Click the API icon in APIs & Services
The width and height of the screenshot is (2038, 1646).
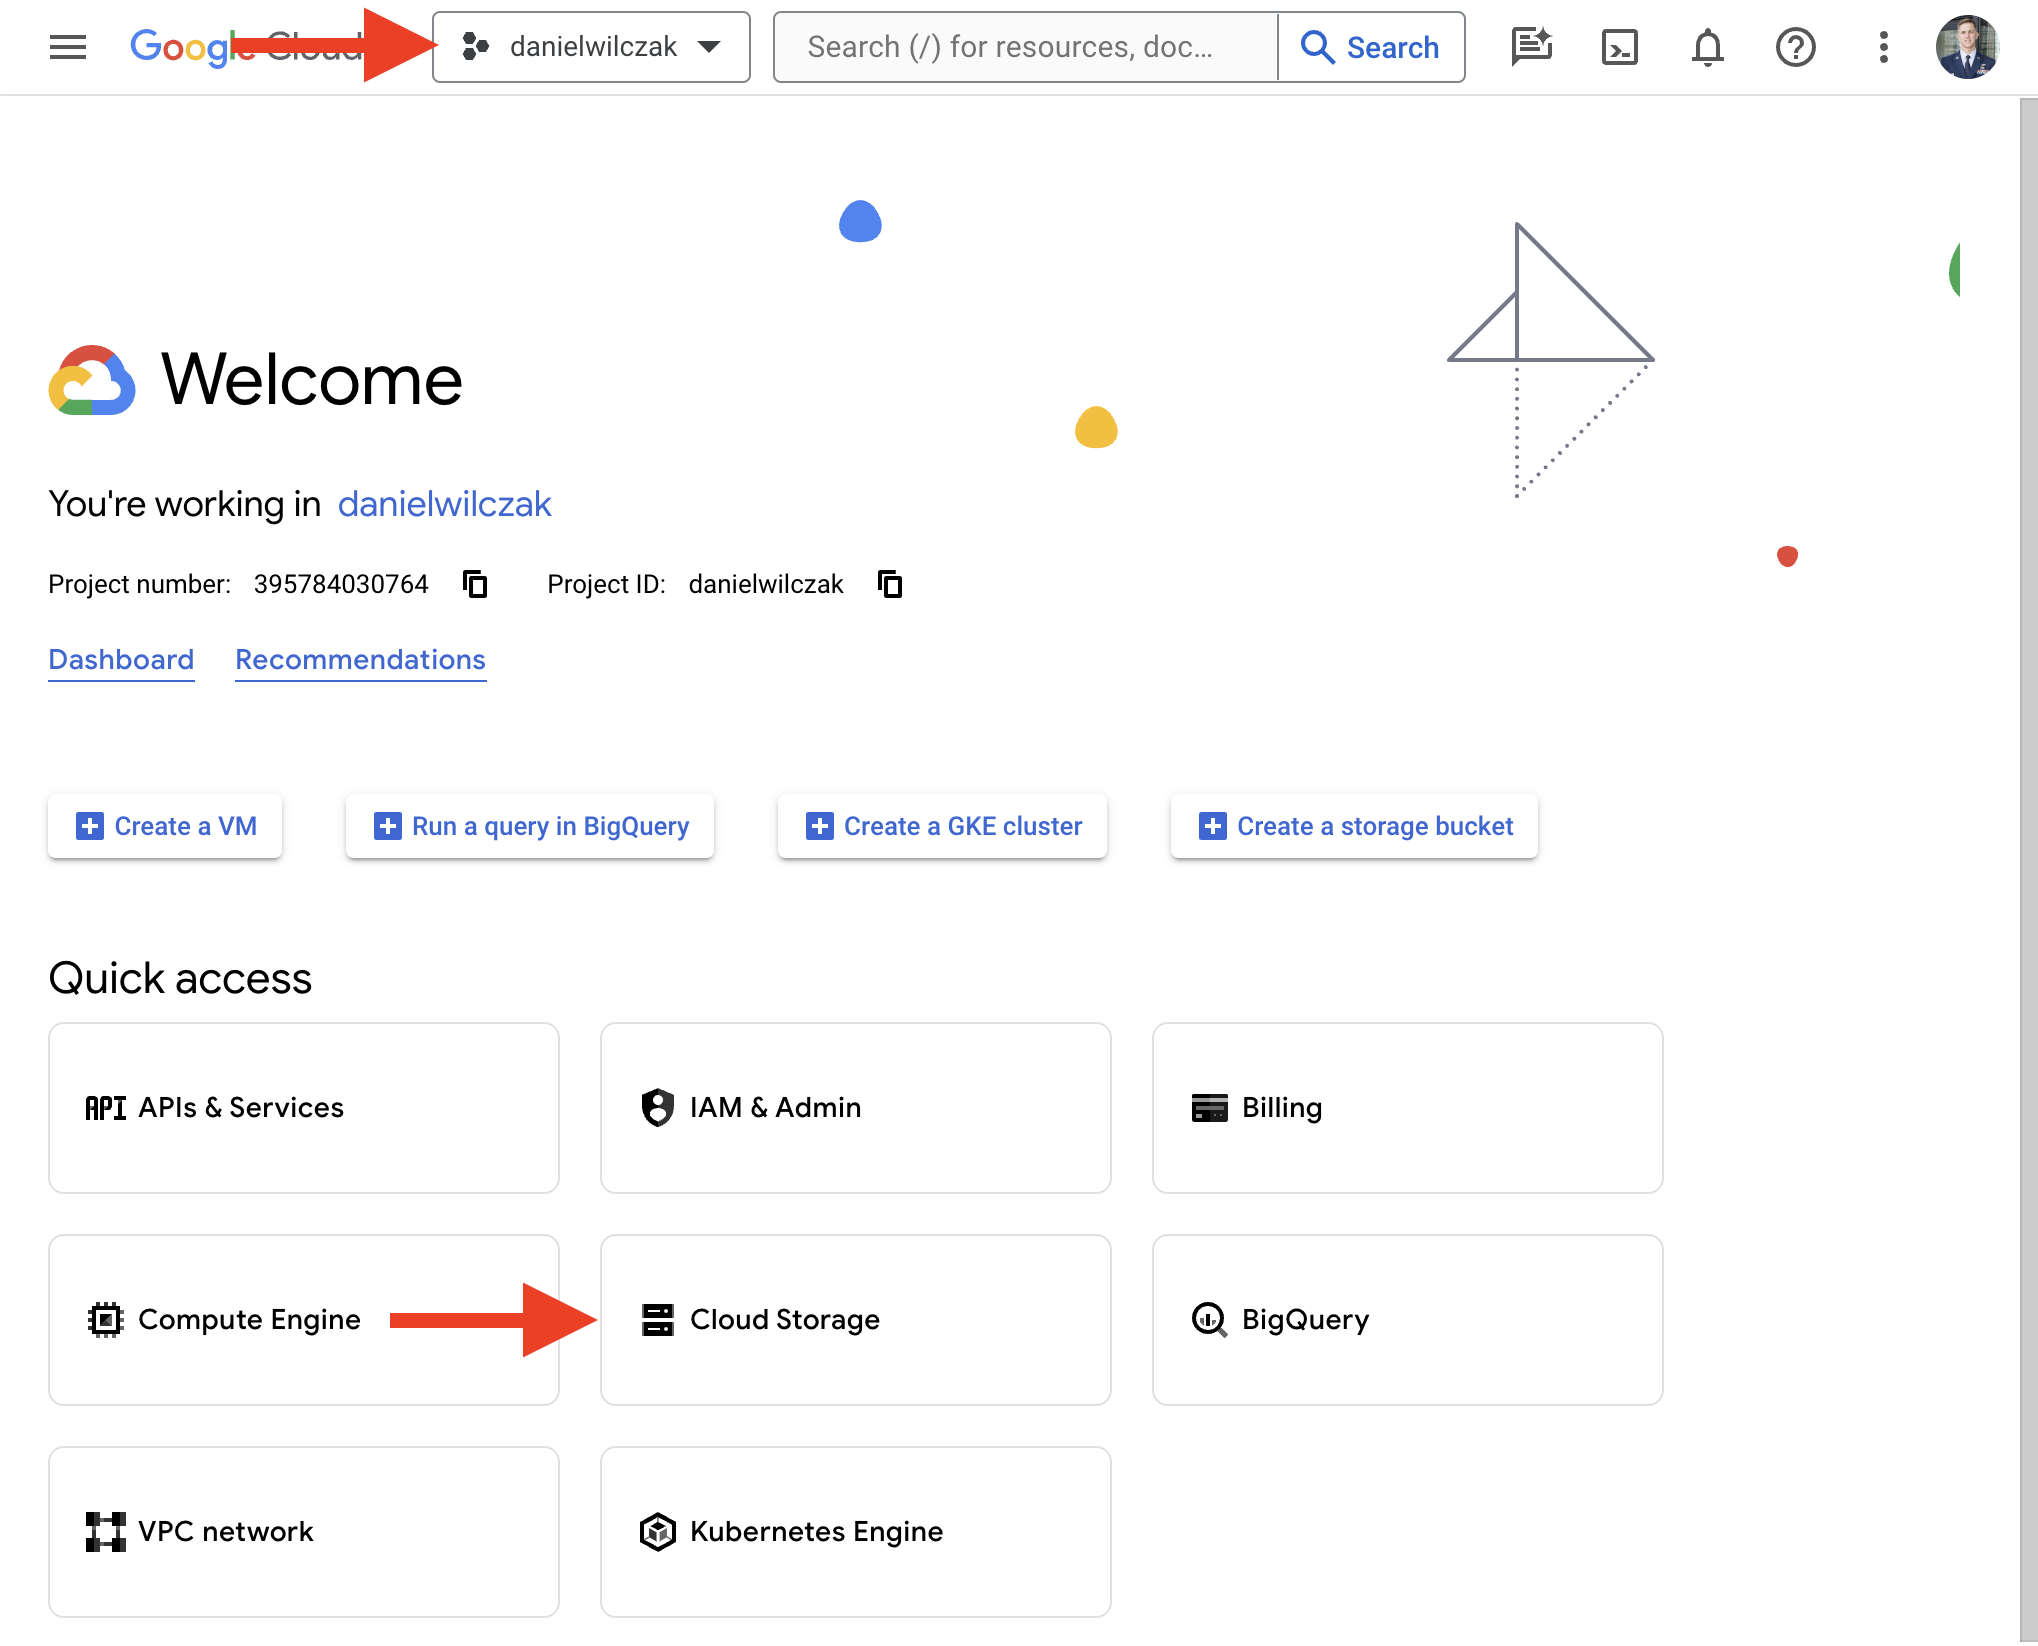point(105,1108)
